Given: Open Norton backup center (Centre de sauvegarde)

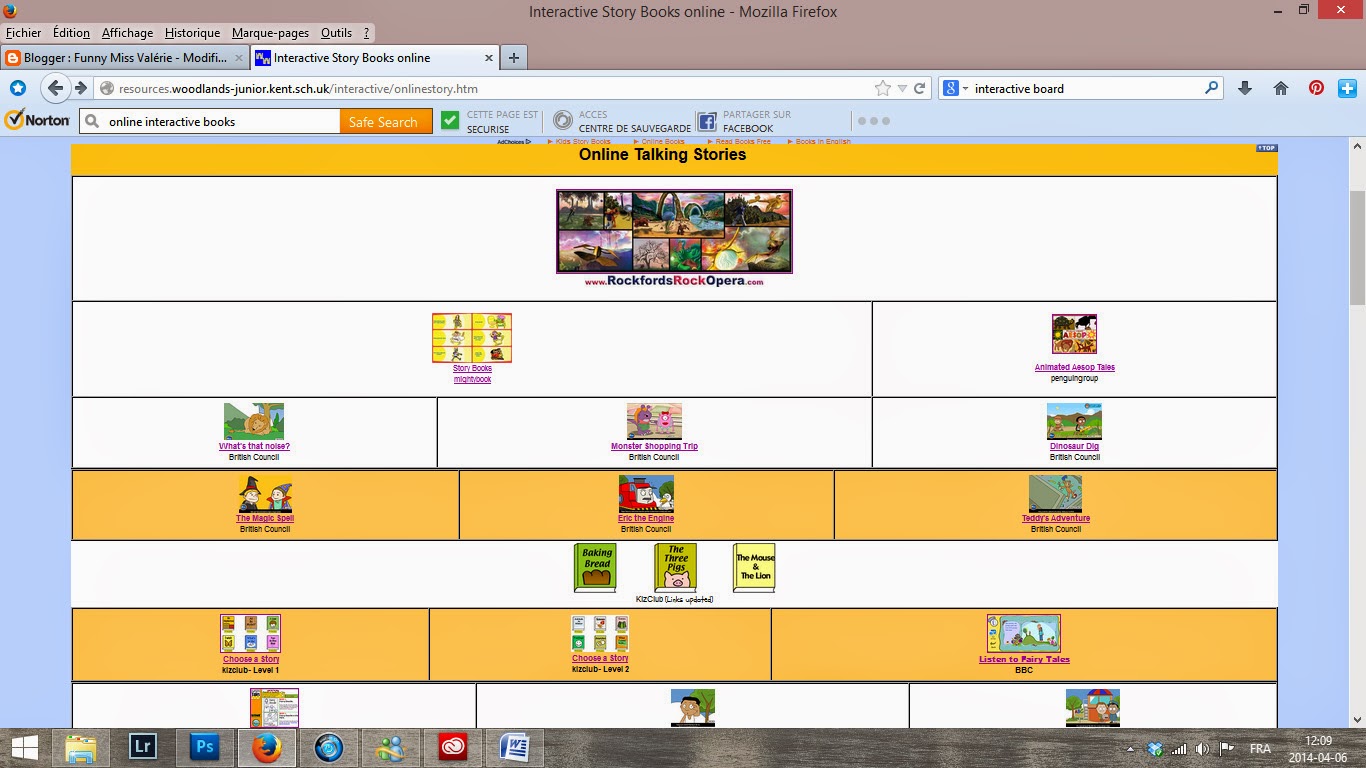Looking at the screenshot, I should (x=622, y=121).
